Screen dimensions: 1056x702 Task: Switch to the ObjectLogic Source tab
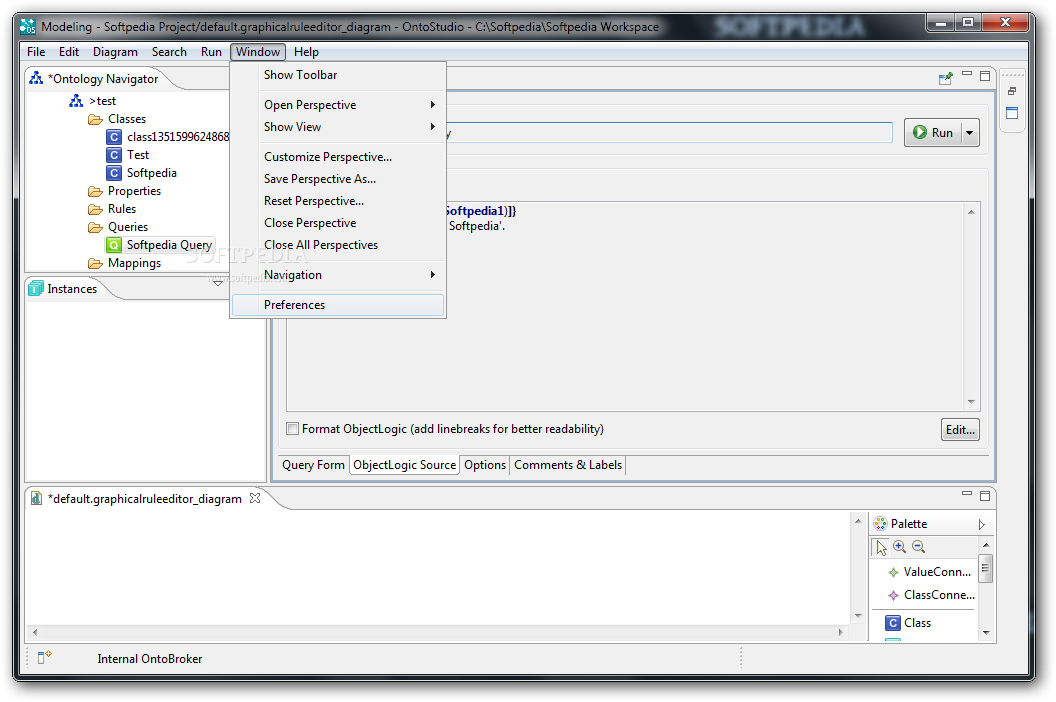[x=404, y=465]
